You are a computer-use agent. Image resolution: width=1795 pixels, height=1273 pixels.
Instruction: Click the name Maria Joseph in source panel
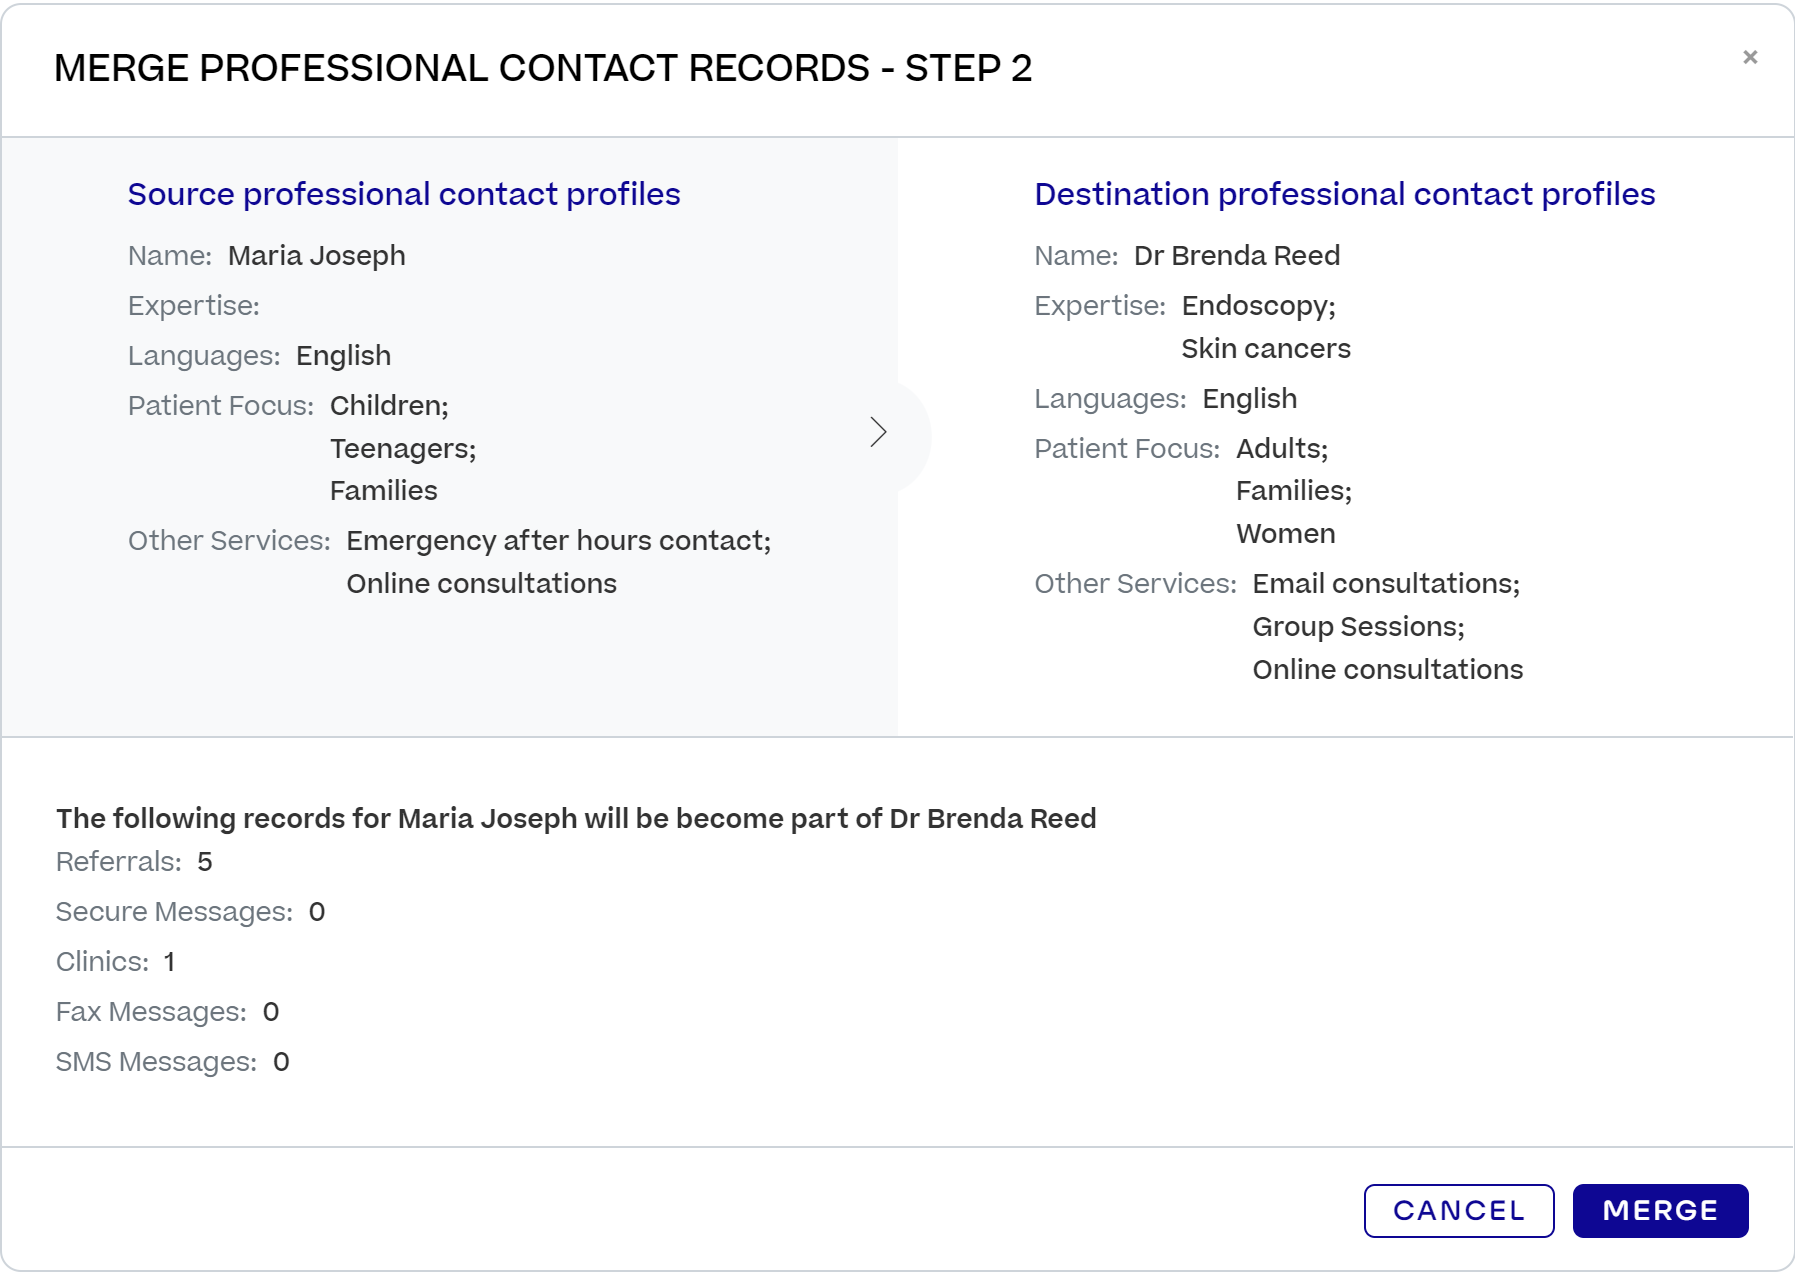(317, 256)
